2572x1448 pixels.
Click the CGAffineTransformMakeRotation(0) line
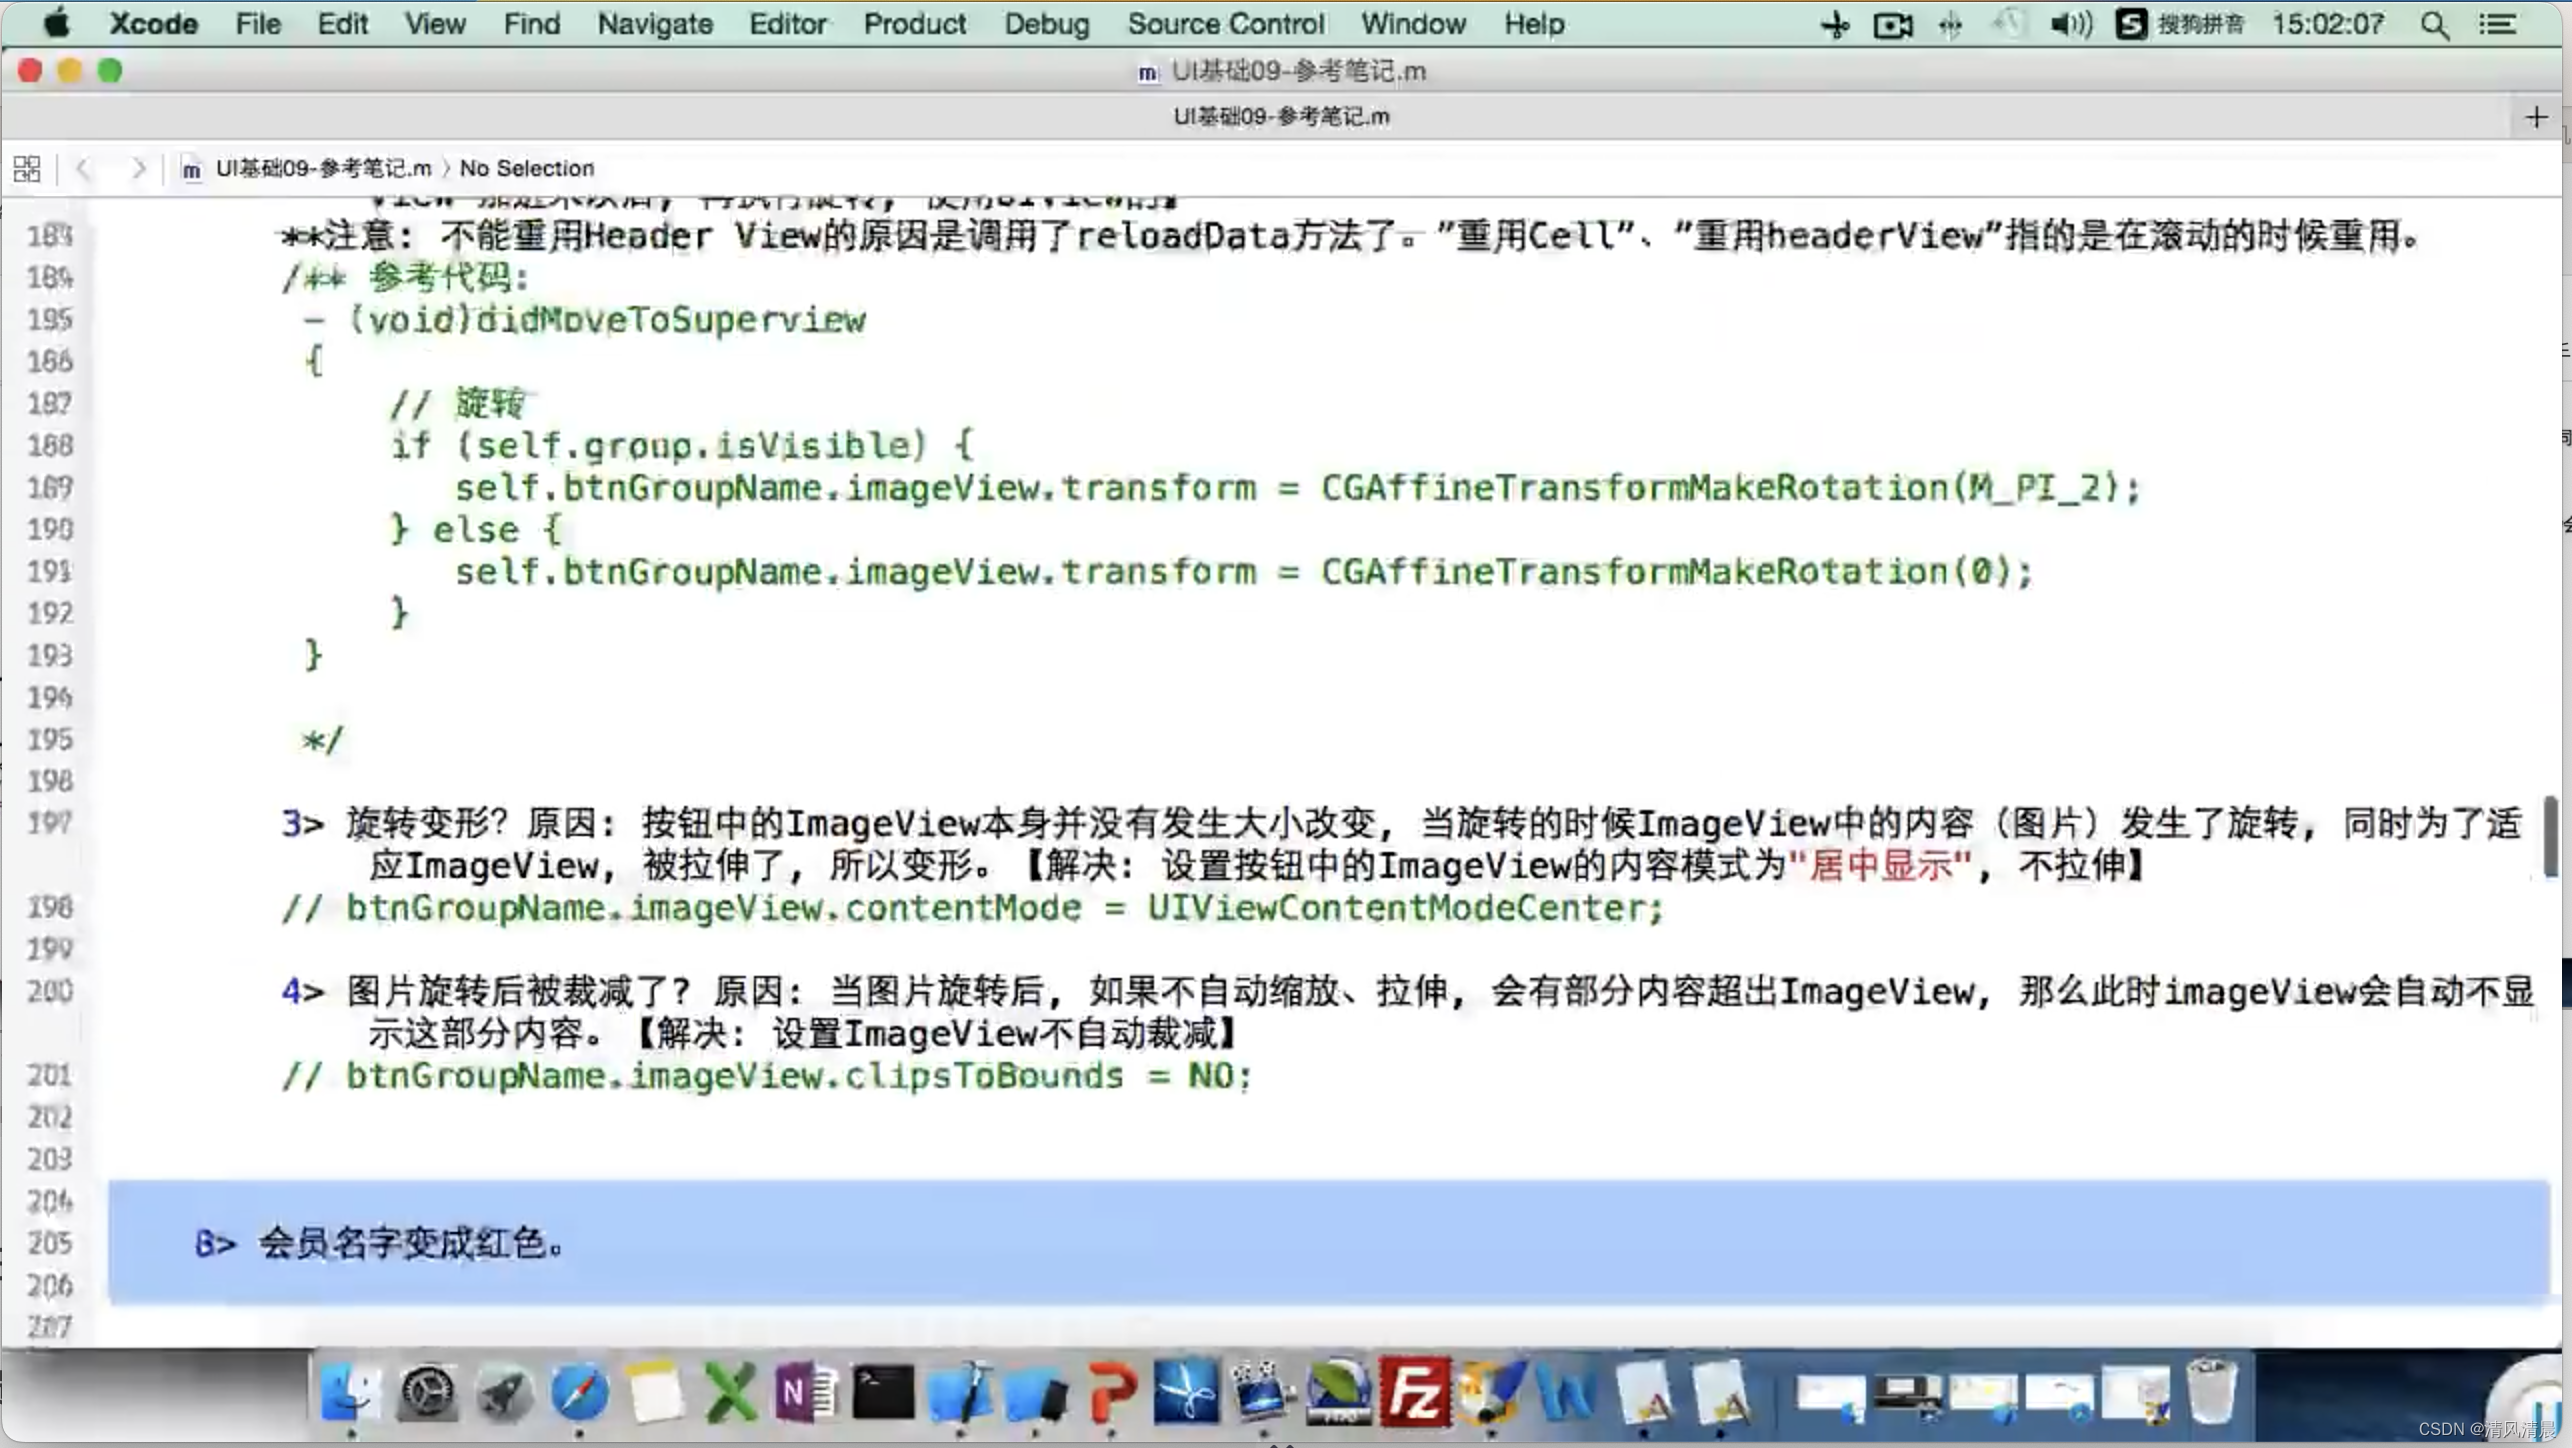coord(1244,572)
